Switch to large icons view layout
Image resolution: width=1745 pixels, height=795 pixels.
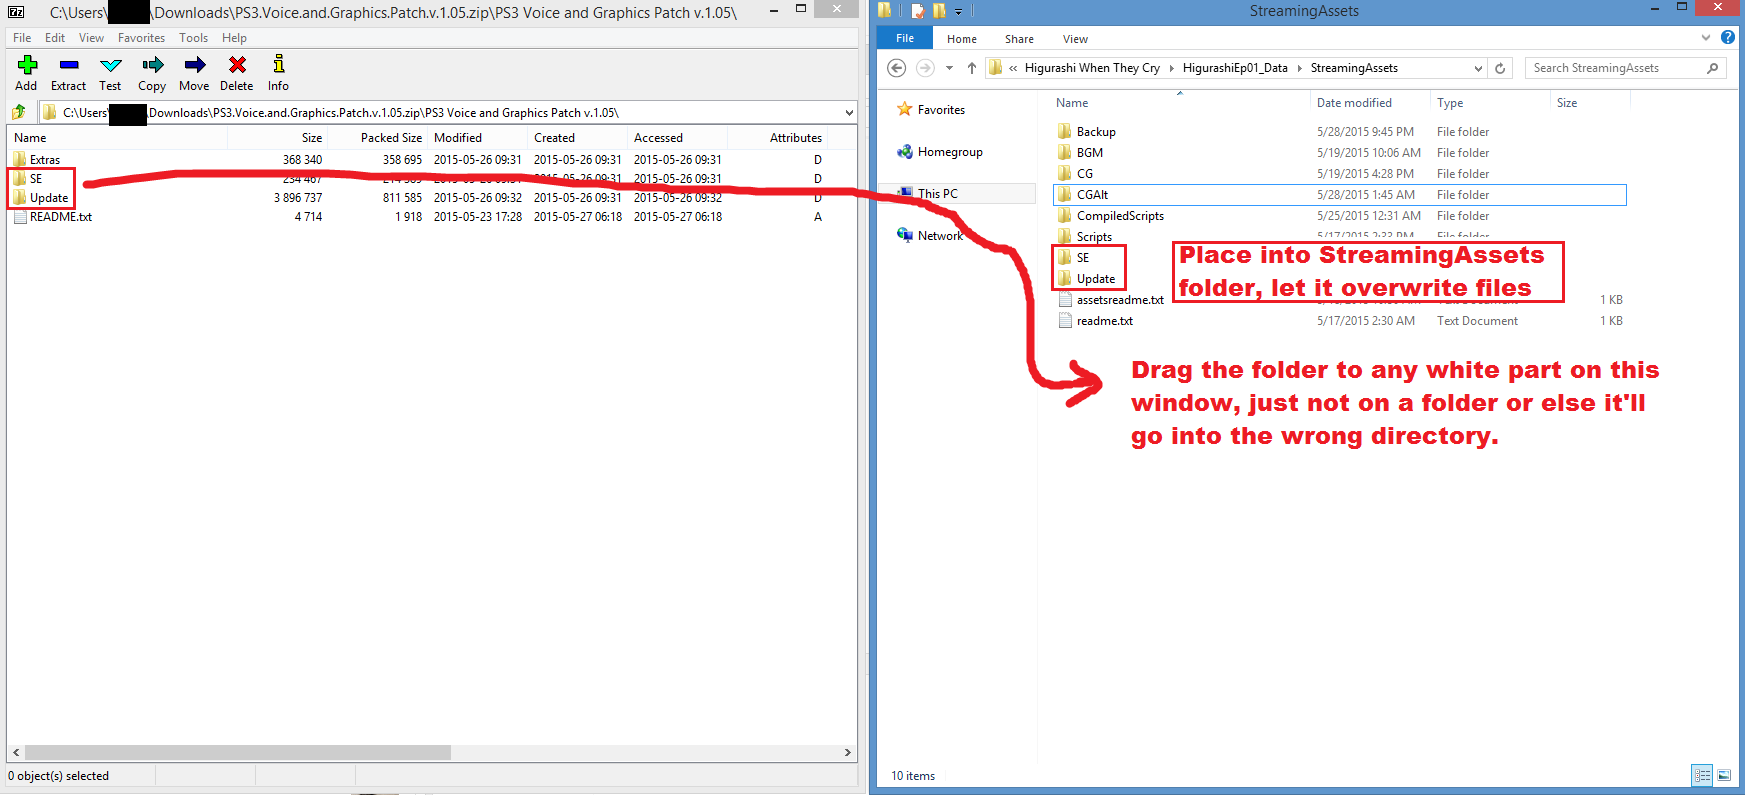coord(1724,775)
